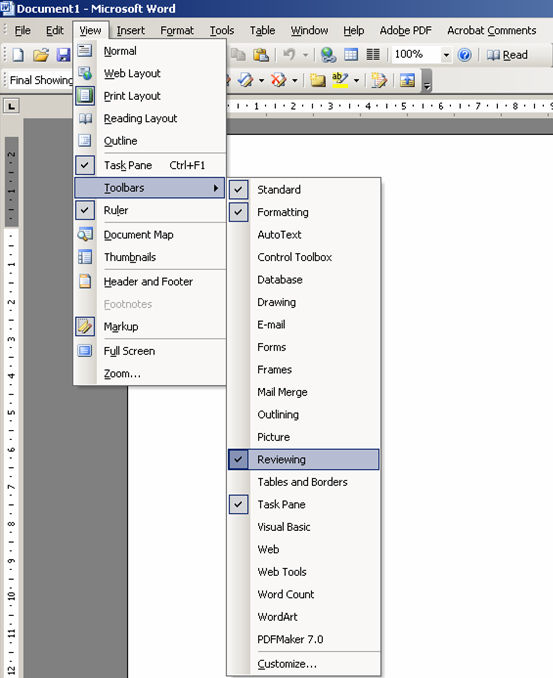
Task: Uncheck the Standard toolbar
Action: point(304,189)
